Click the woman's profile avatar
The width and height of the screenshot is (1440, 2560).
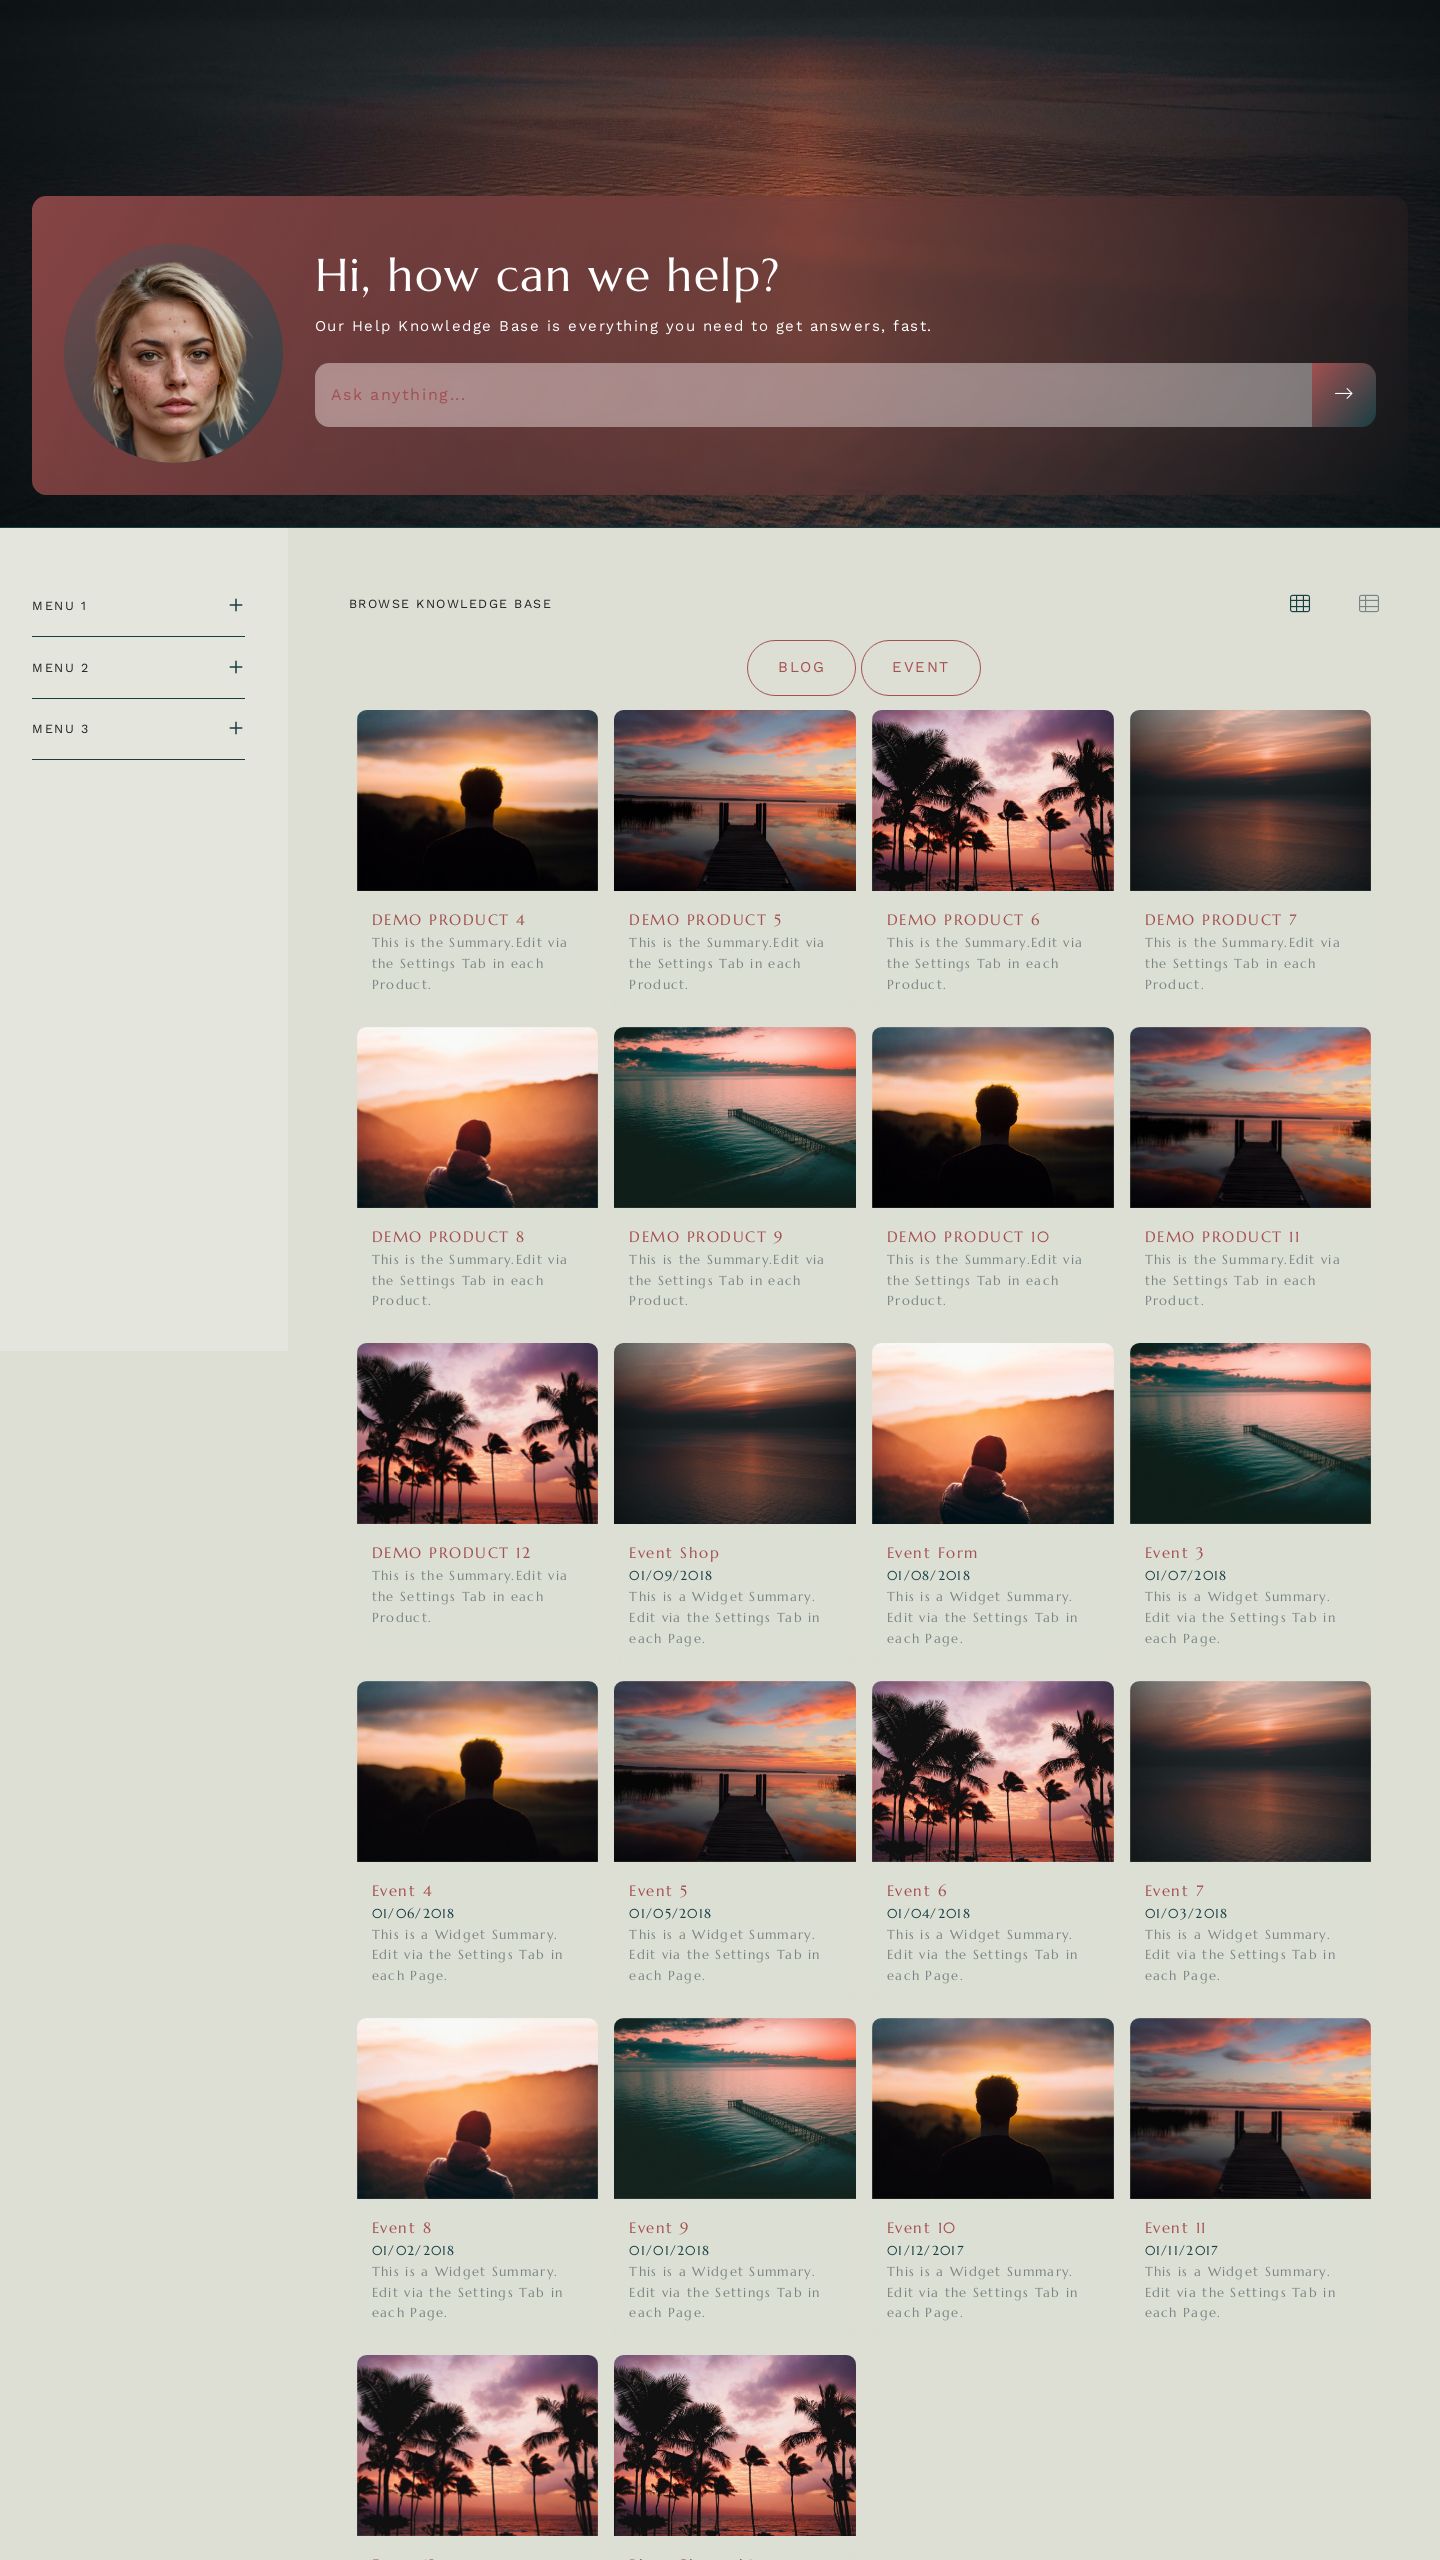click(x=173, y=353)
